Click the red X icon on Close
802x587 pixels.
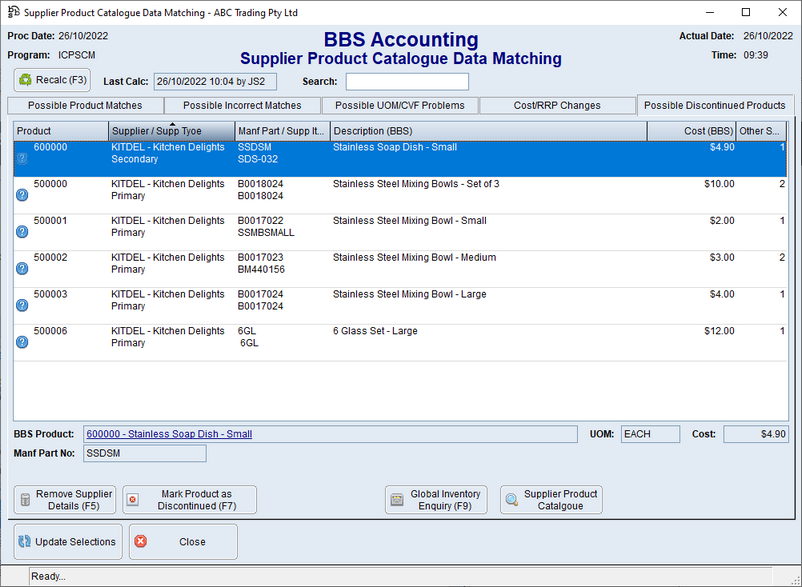(140, 542)
